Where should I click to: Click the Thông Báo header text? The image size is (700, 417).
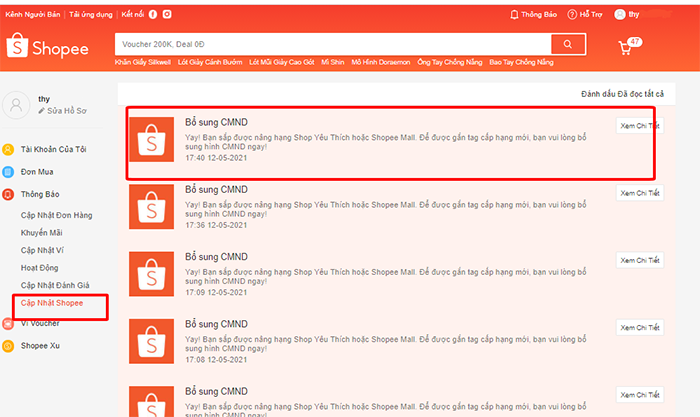click(x=539, y=15)
